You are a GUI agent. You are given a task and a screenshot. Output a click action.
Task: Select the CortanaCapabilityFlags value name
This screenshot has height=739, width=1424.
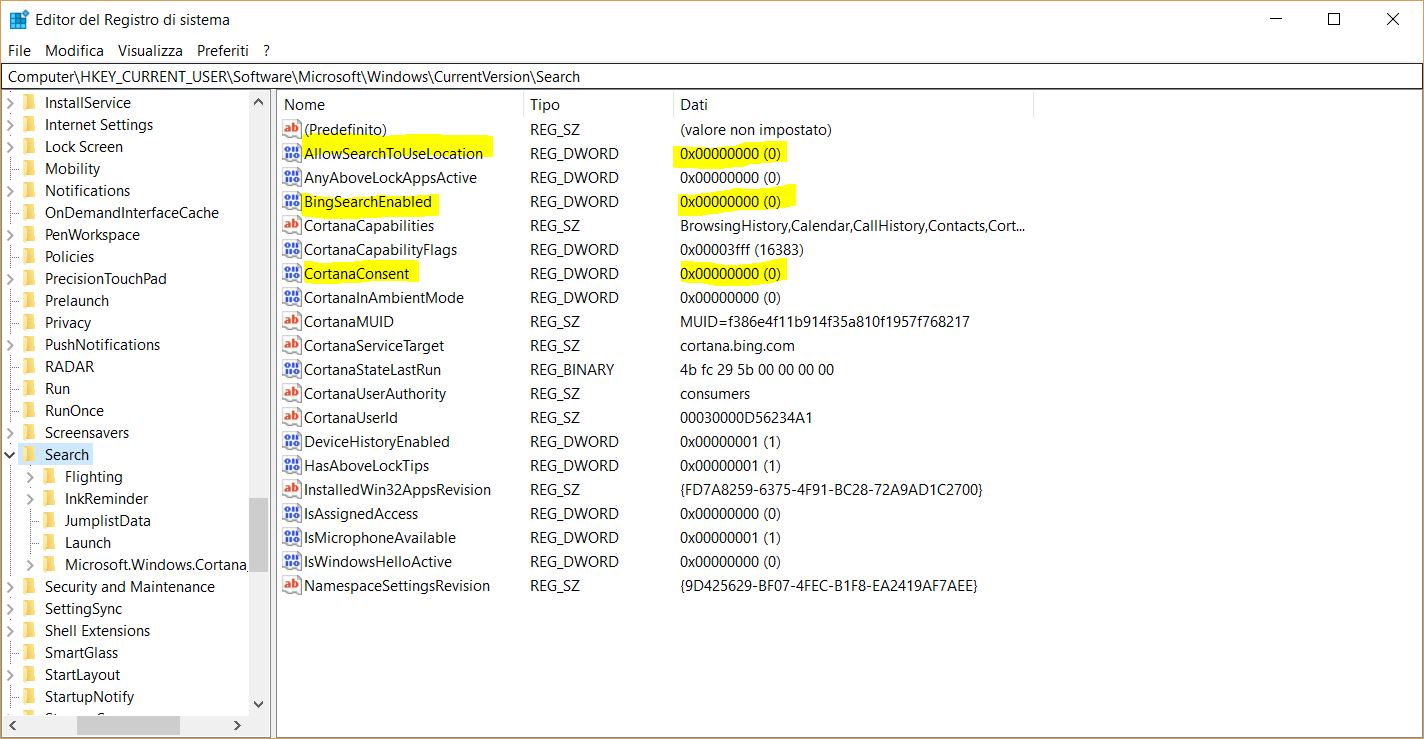coord(380,249)
